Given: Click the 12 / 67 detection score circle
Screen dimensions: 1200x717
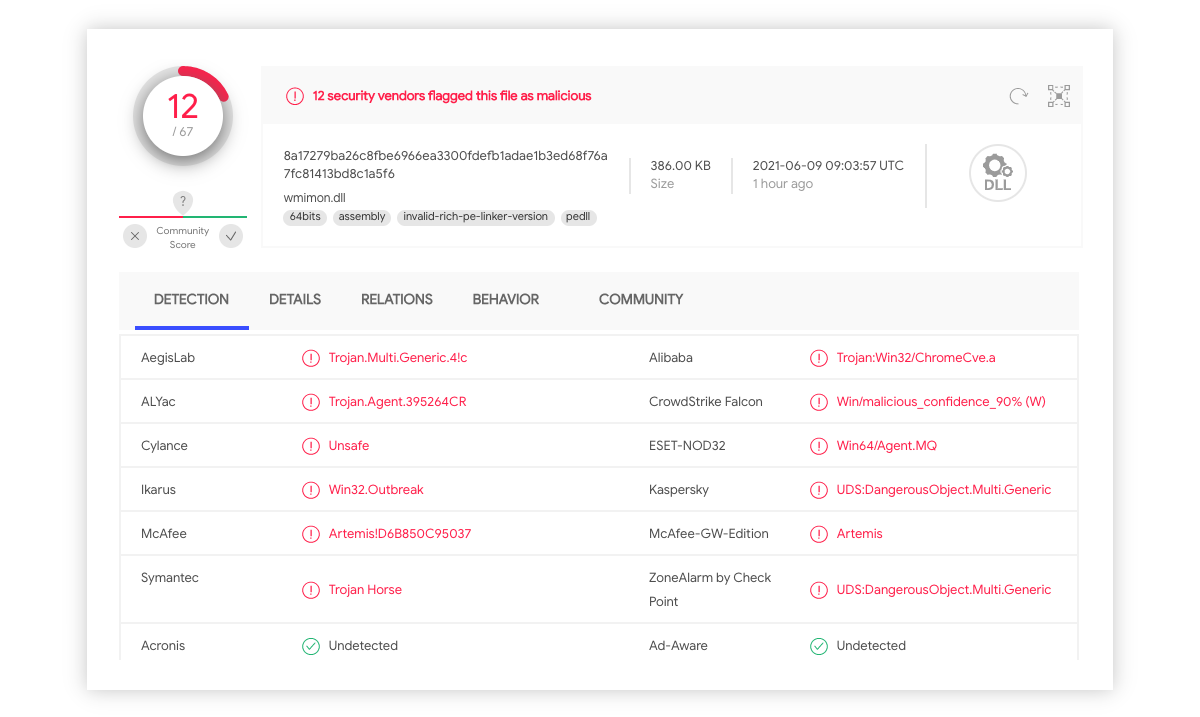Looking at the screenshot, I should (x=183, y=116).
